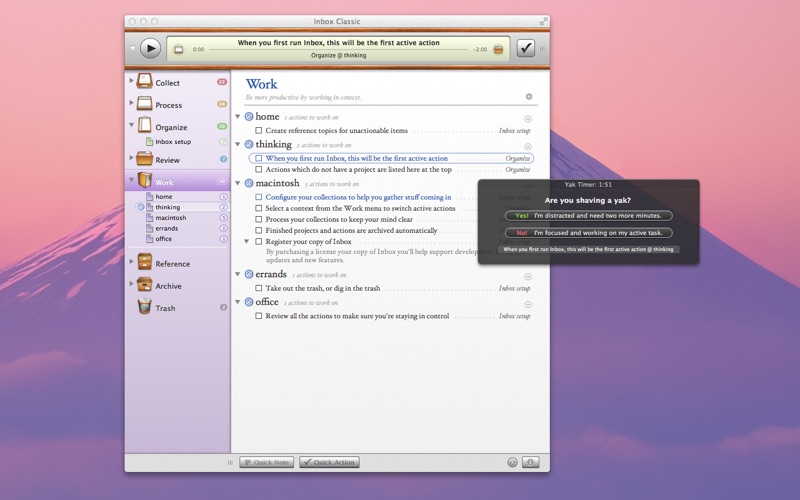800x500 pixels.
Task: Check 'Take out the trash' action box
Action: click(259, 288)
